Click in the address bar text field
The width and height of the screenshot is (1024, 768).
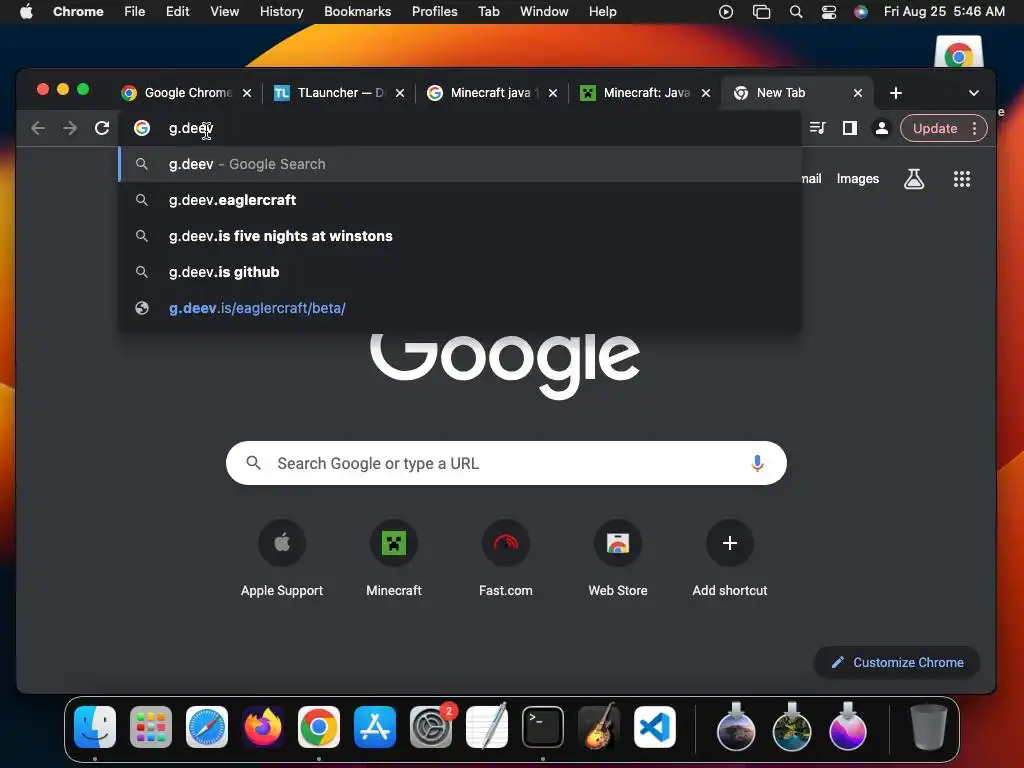coord(460,128)
